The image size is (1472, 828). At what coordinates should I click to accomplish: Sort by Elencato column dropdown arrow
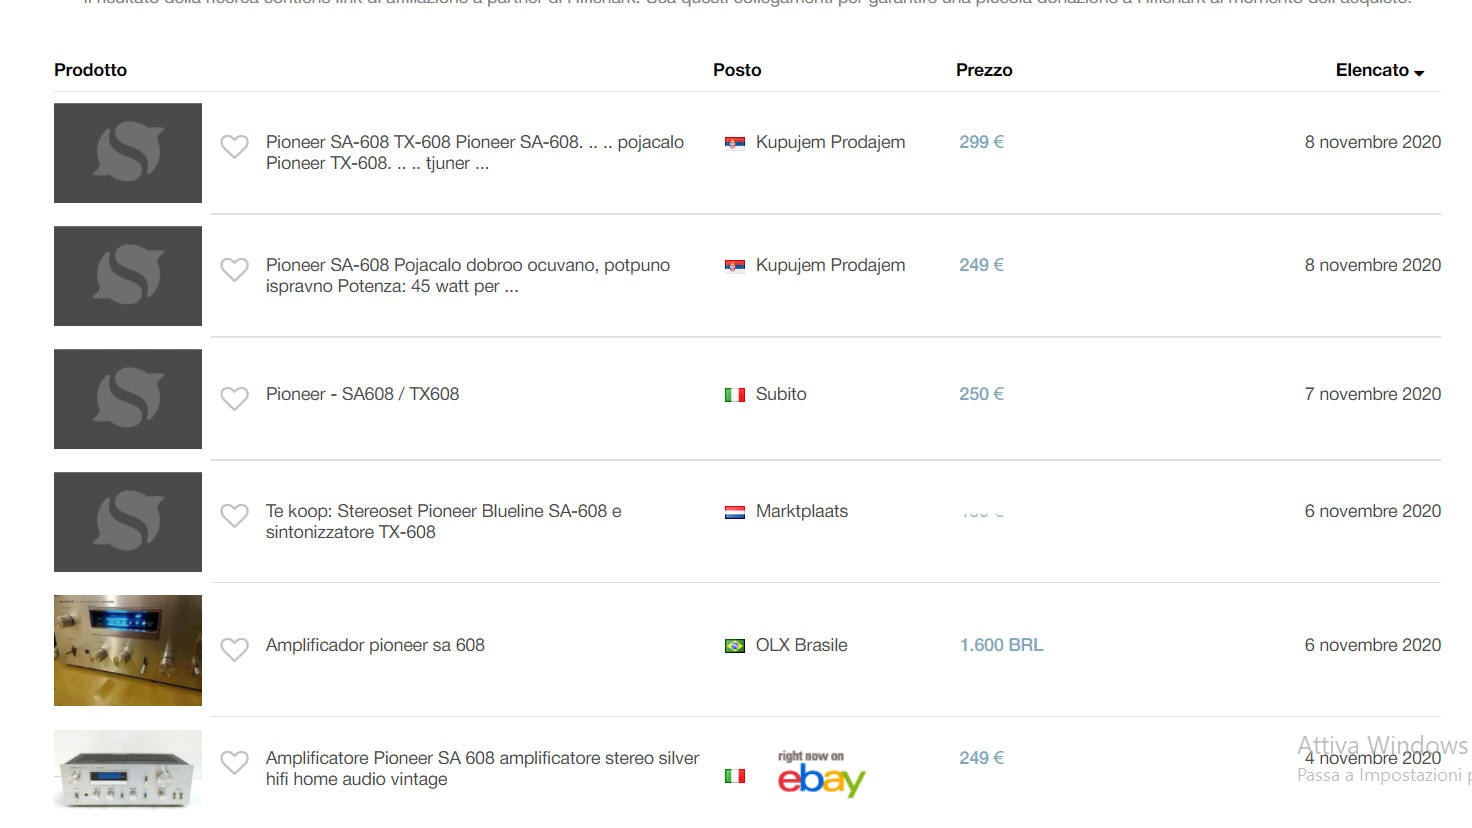(x=1419, y=72)
